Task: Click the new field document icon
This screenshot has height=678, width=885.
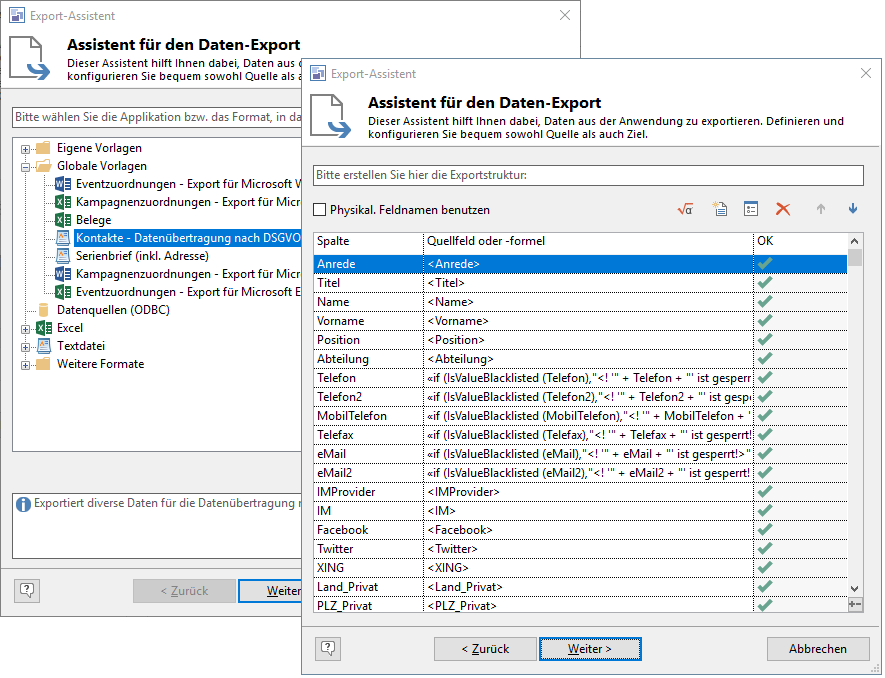Action: [718, 209]
